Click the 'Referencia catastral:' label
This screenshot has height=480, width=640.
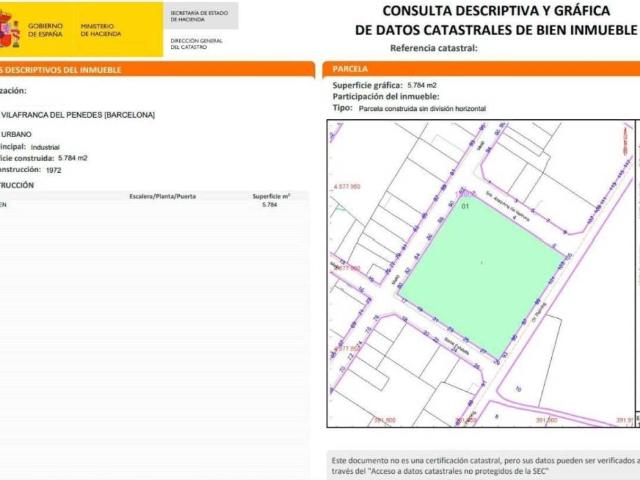click(433, 48)
